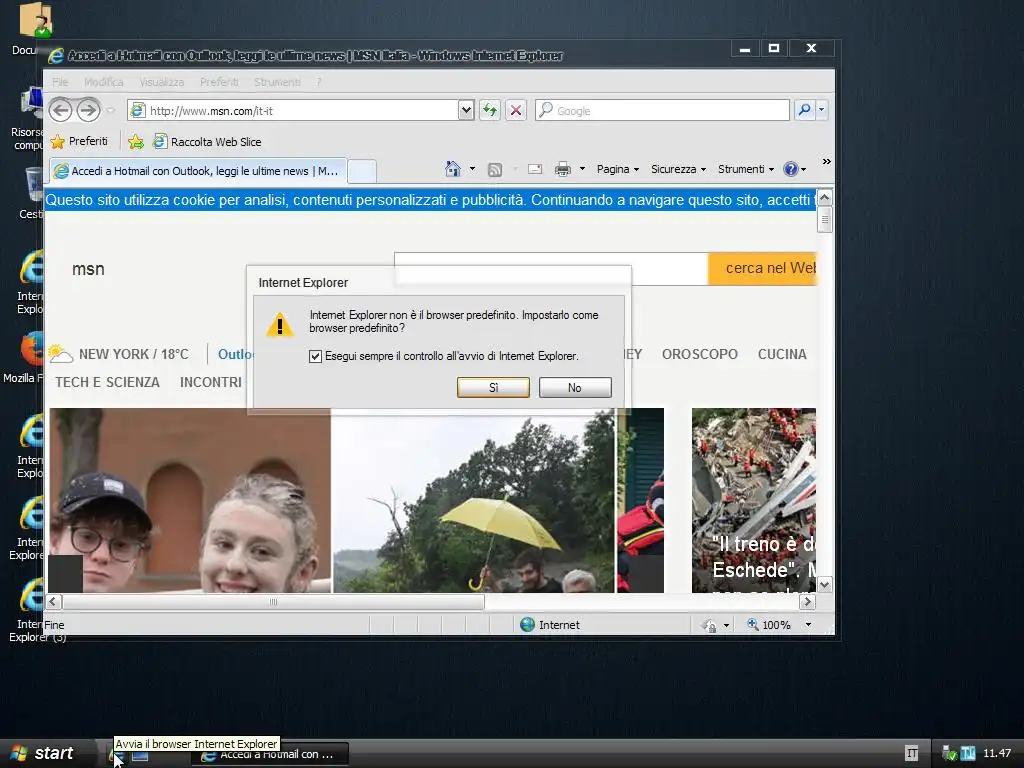Expand the Home button dropdown arrow
The height and width of the screenshot is (768, 1024).
(x=472, y=169)
